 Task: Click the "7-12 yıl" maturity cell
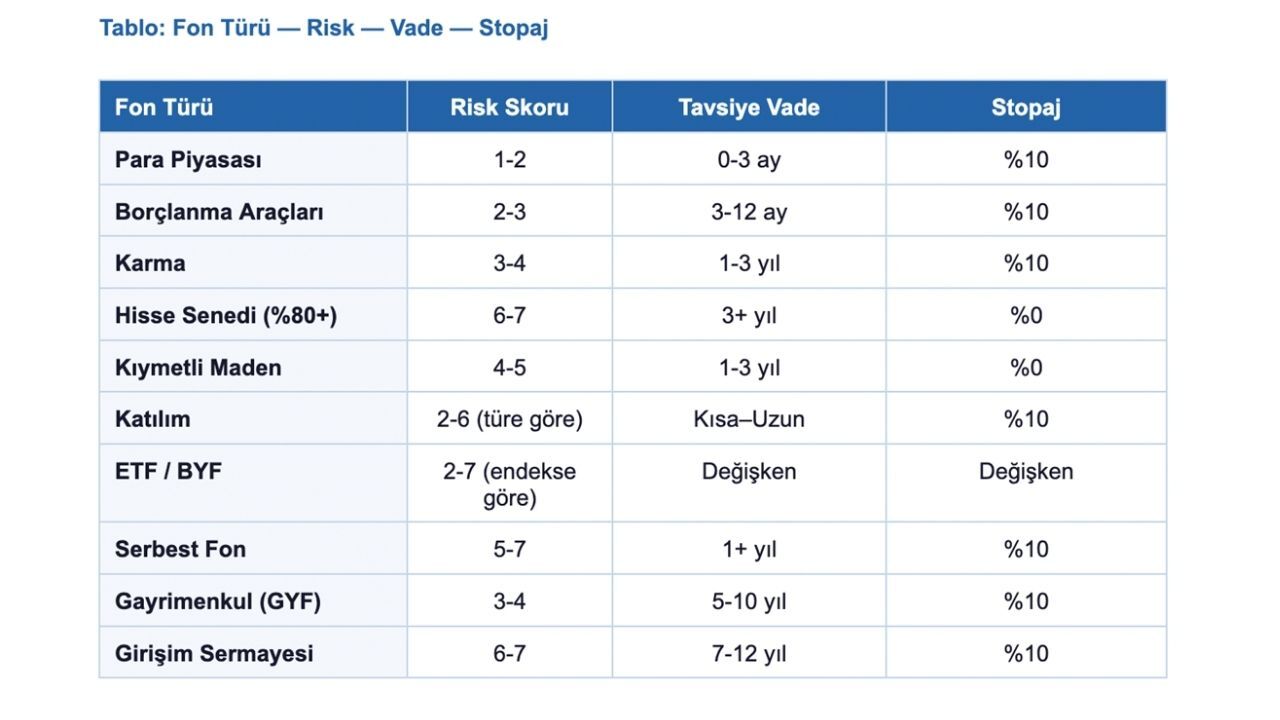point(748,654)
